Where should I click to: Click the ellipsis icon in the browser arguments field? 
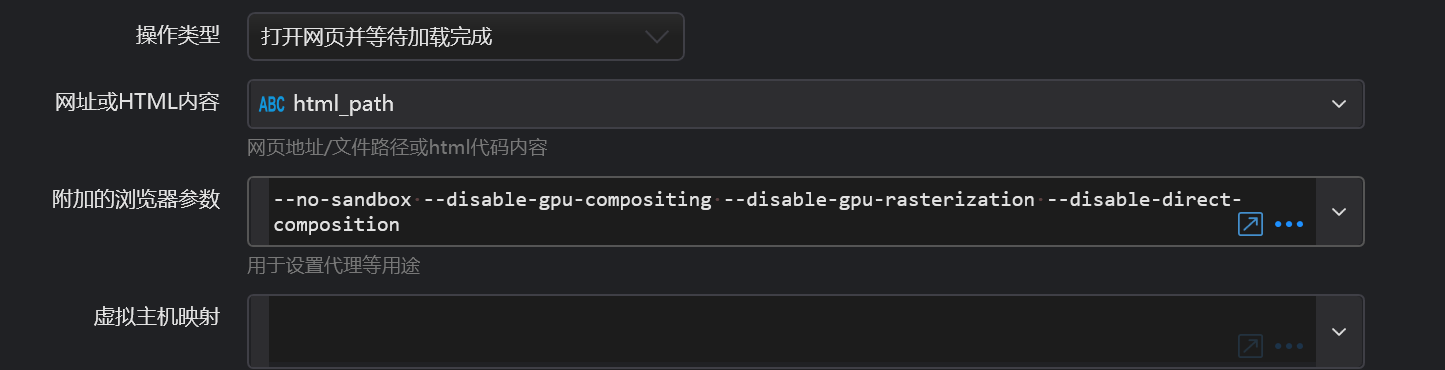tap(1289, 224)
